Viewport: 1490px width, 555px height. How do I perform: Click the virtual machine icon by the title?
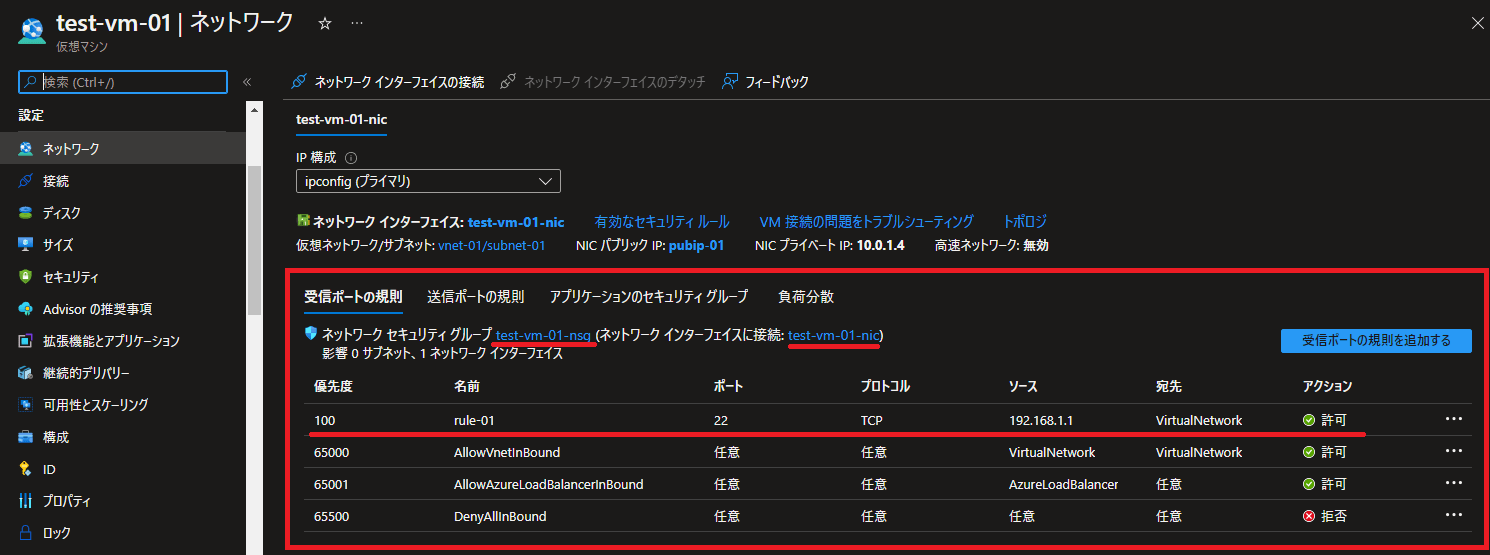click(x=32, y=31)
